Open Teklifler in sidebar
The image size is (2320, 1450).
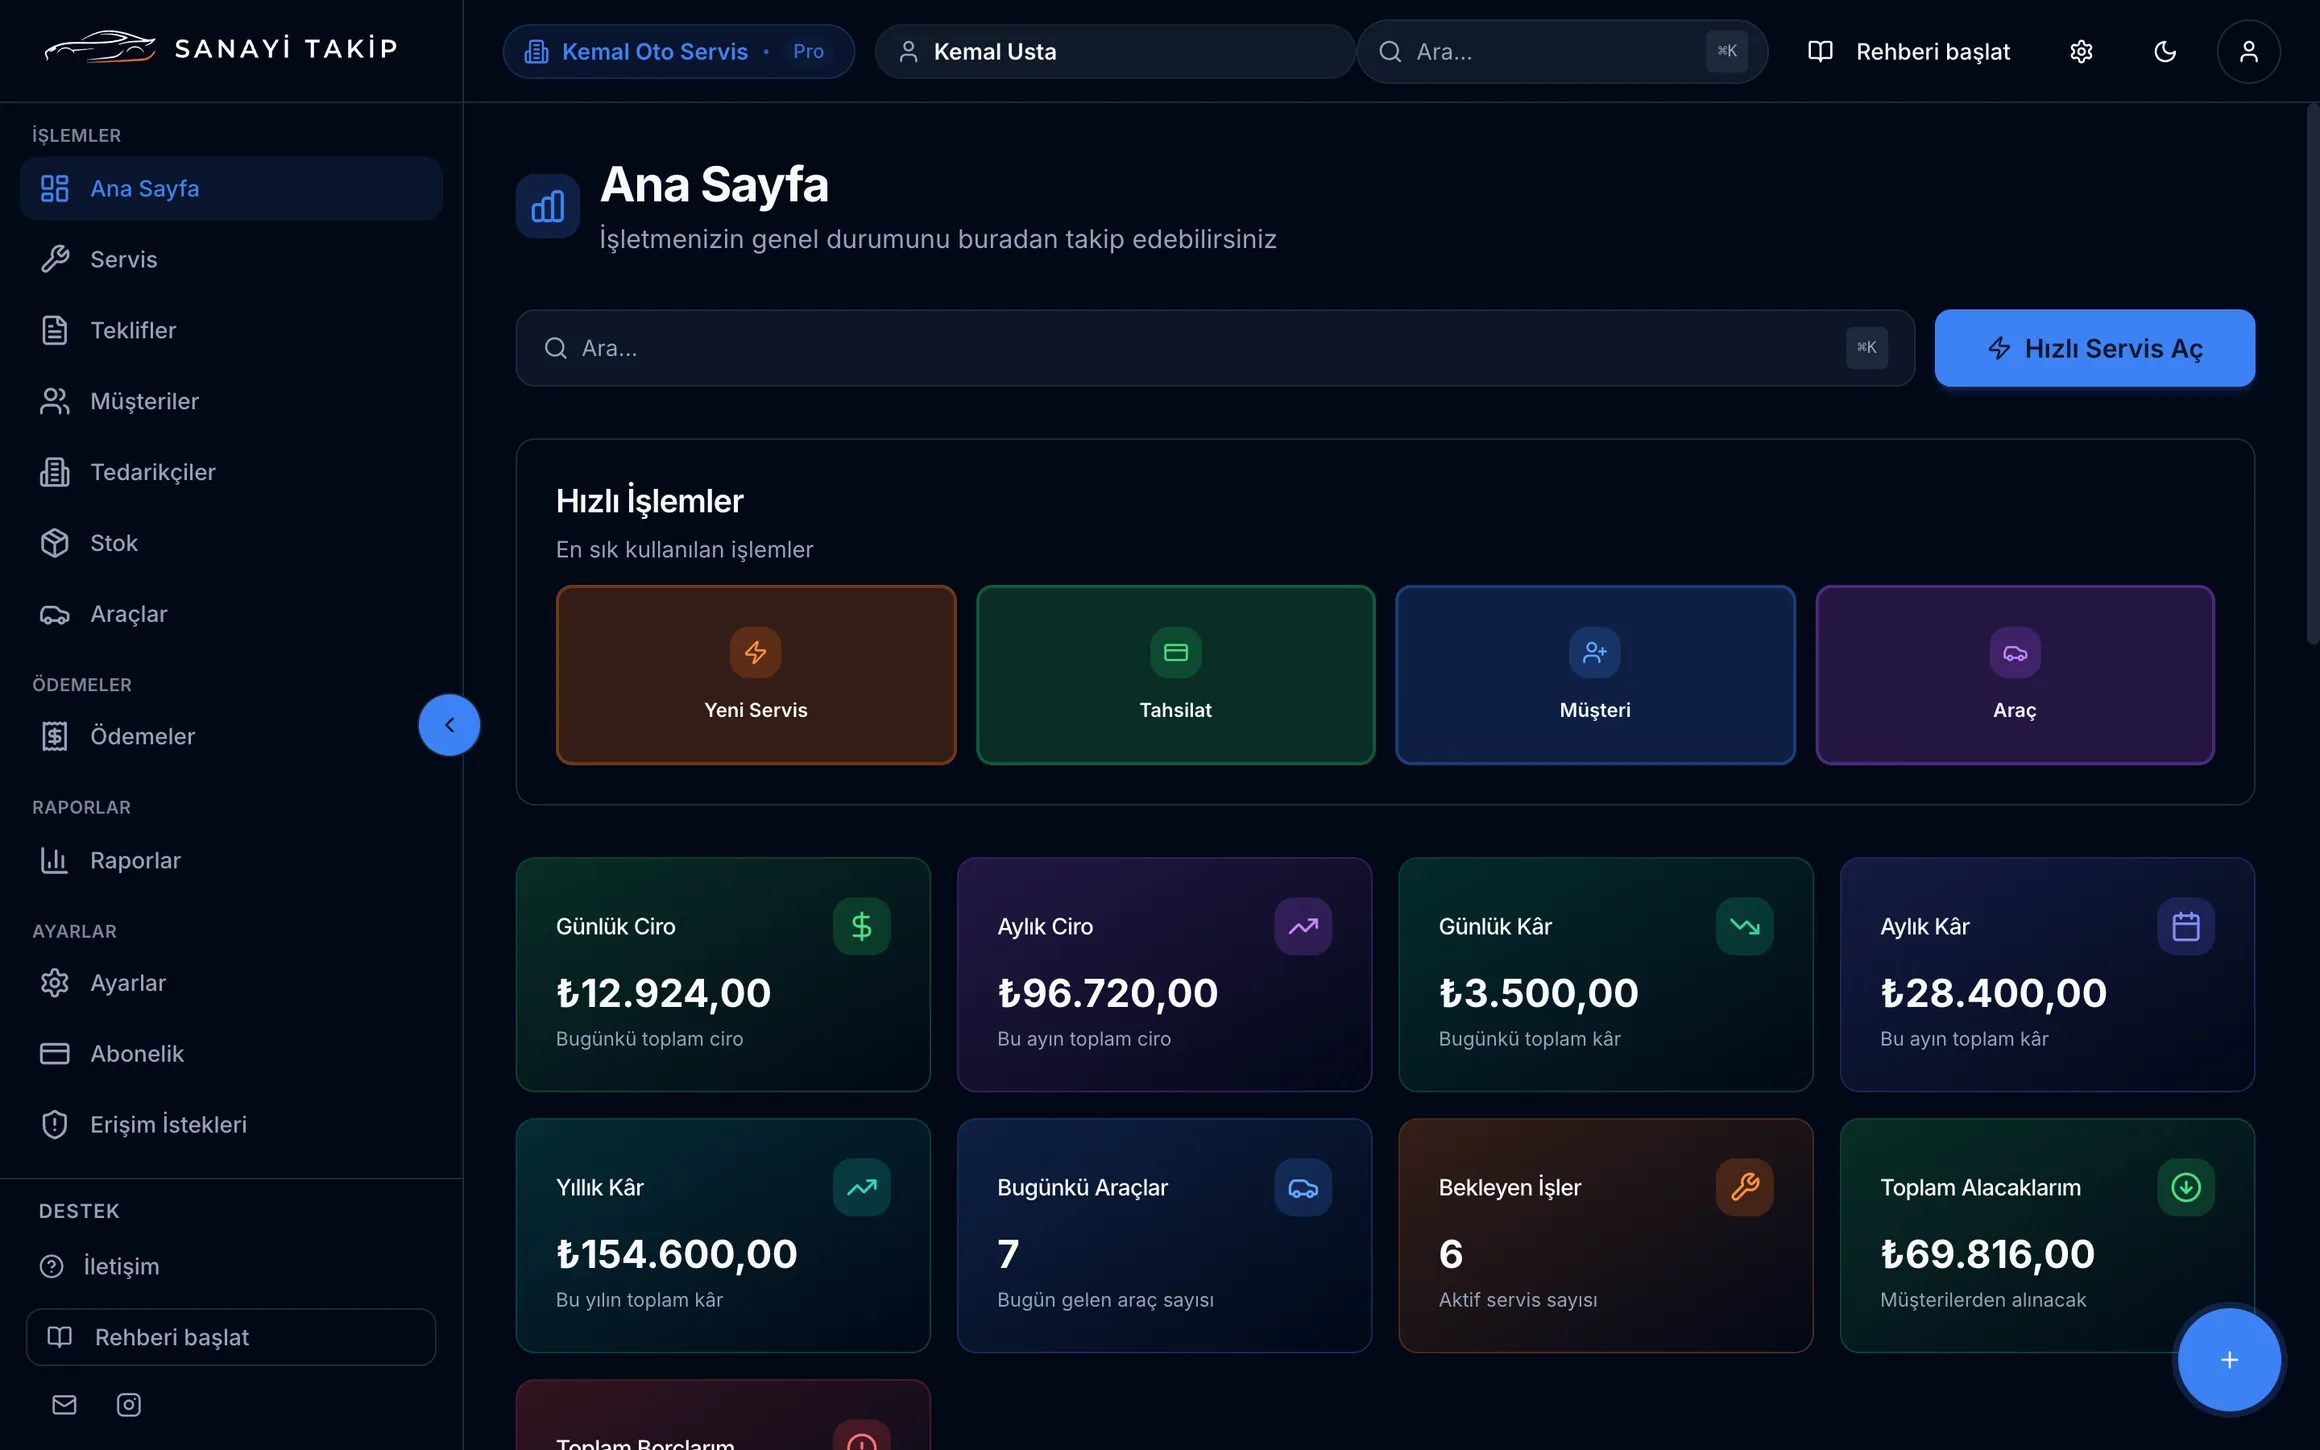click(231, 330)
